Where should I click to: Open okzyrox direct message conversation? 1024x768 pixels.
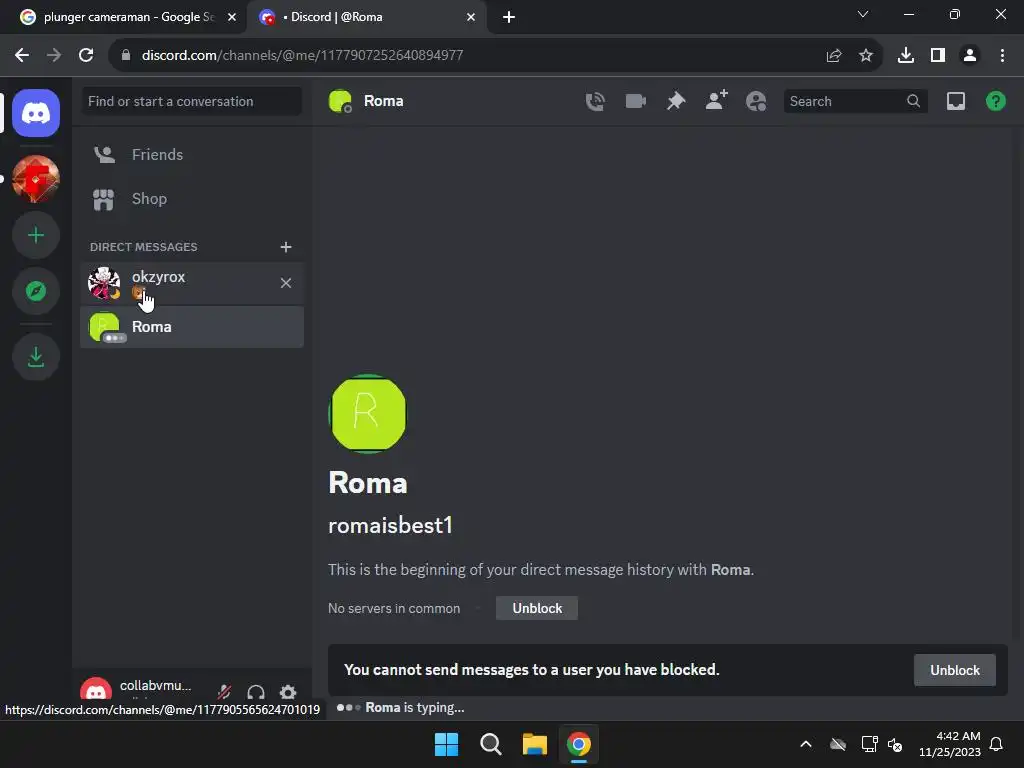point(192,283)
